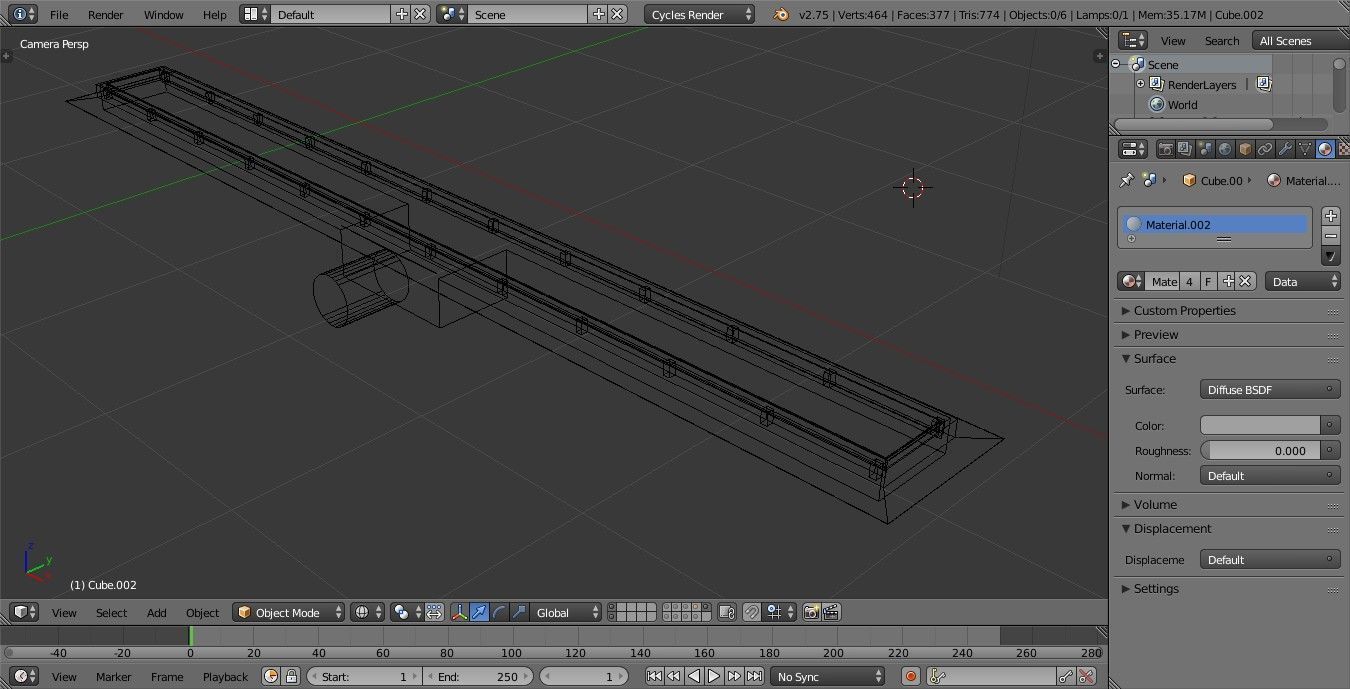Screen dimensions: 1350x689
Task: Click the End frame field showing 250
Action: (479, 677)
